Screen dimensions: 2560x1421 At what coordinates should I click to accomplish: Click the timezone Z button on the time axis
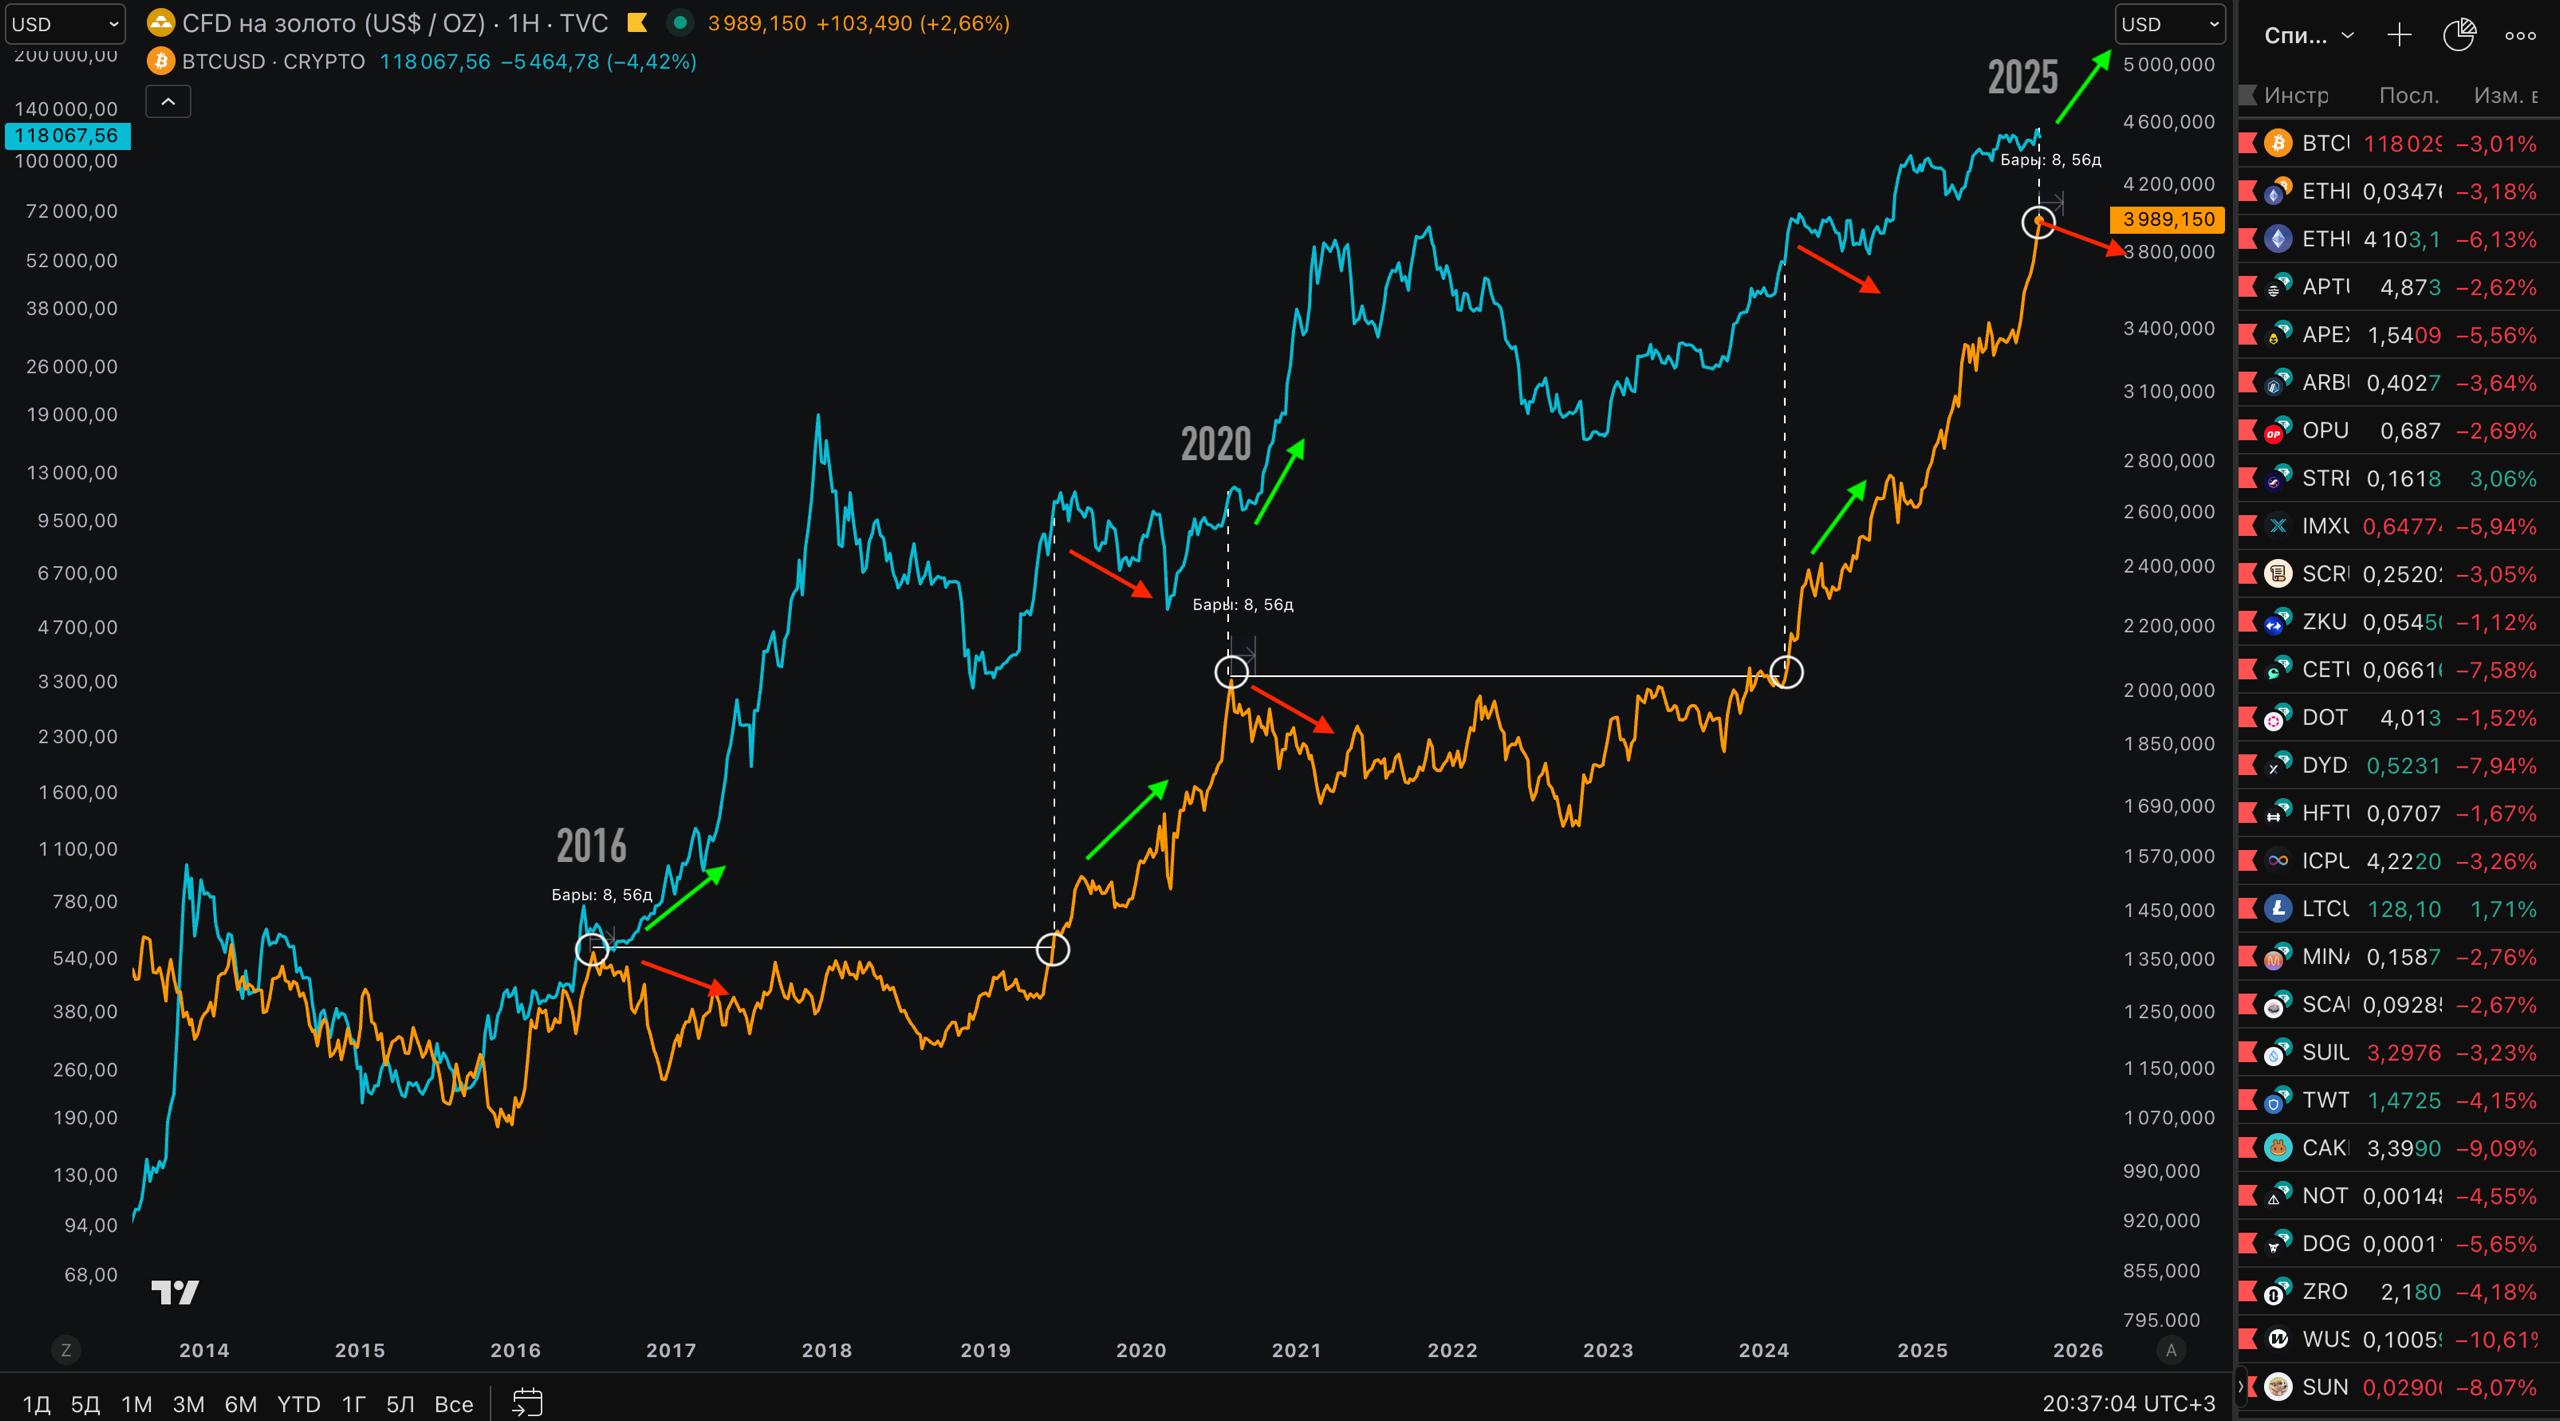pos(66,1350)
